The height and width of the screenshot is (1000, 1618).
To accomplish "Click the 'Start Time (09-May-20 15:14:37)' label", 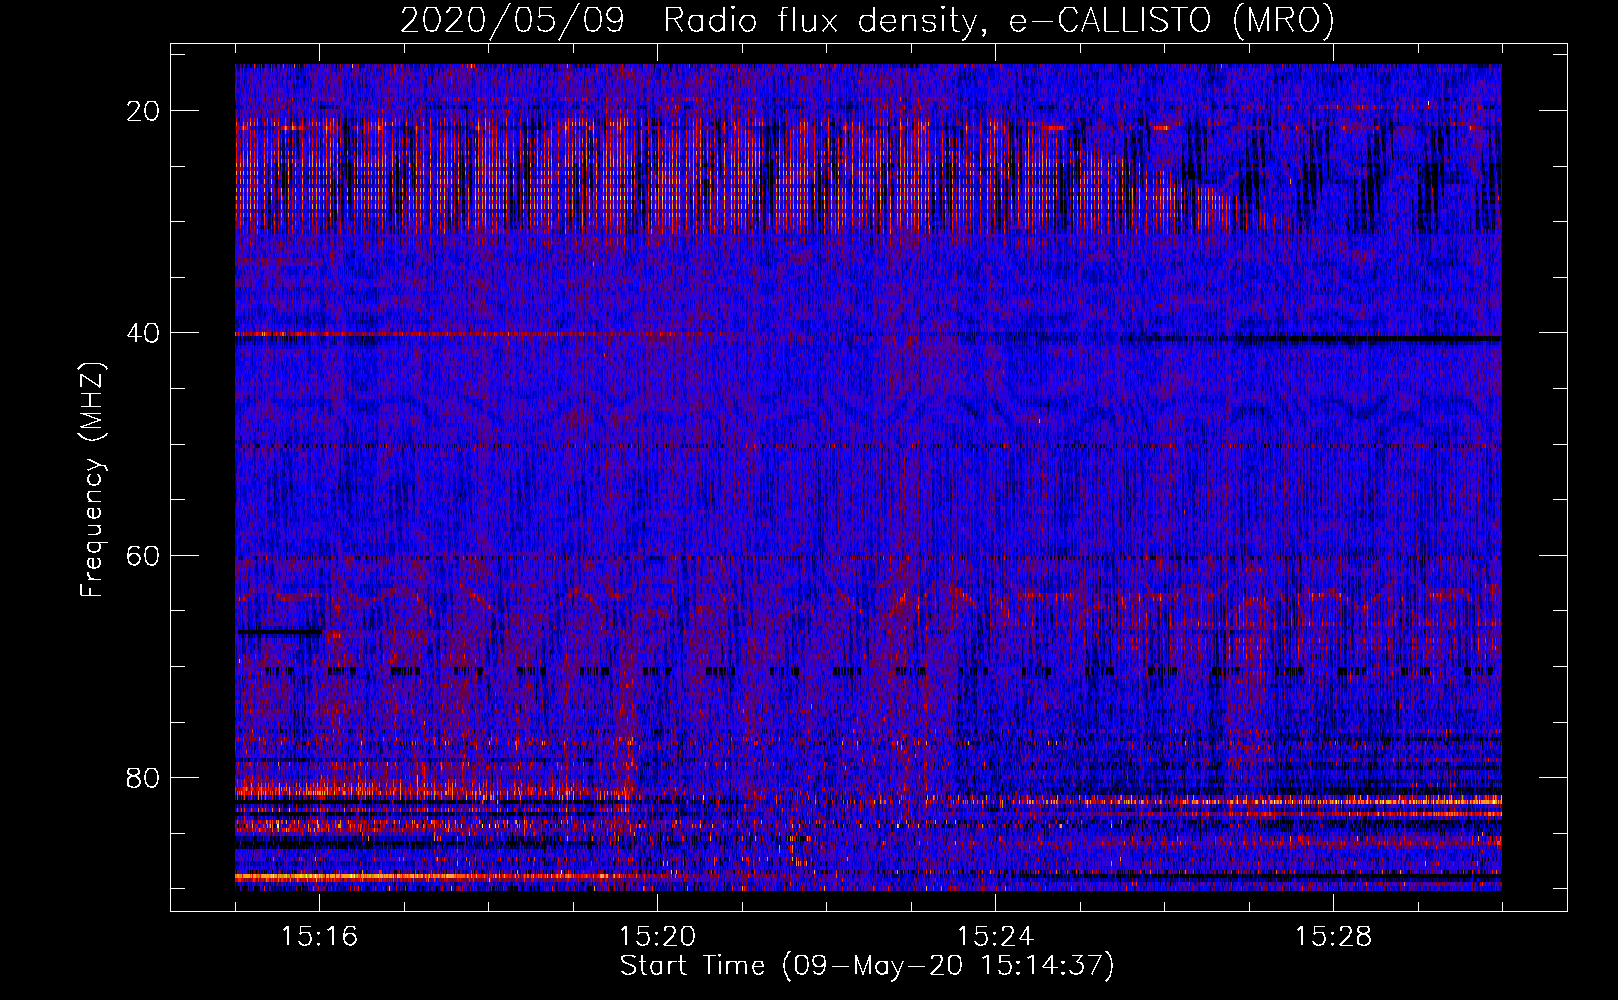I will 867,966.
